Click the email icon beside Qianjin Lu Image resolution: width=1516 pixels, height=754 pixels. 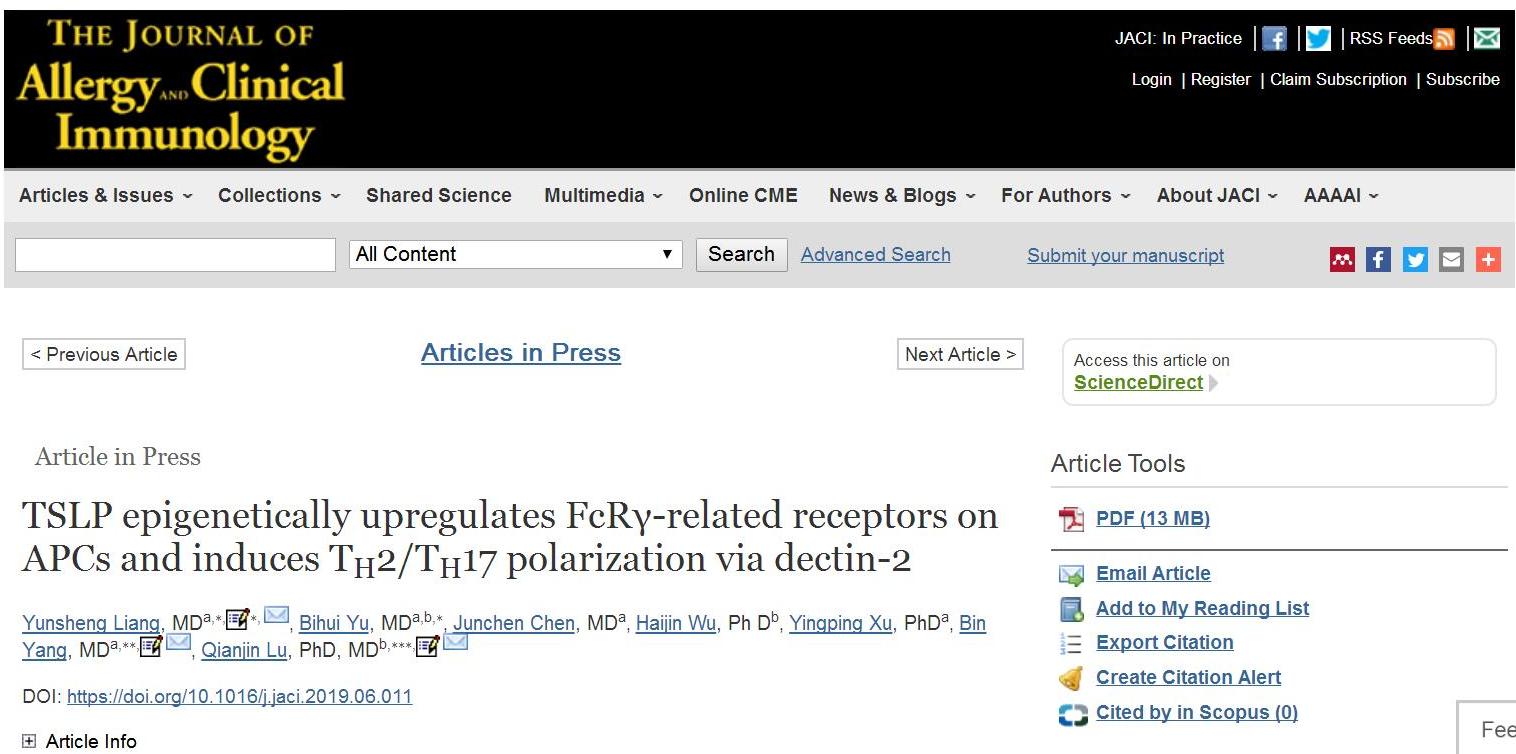455,645
